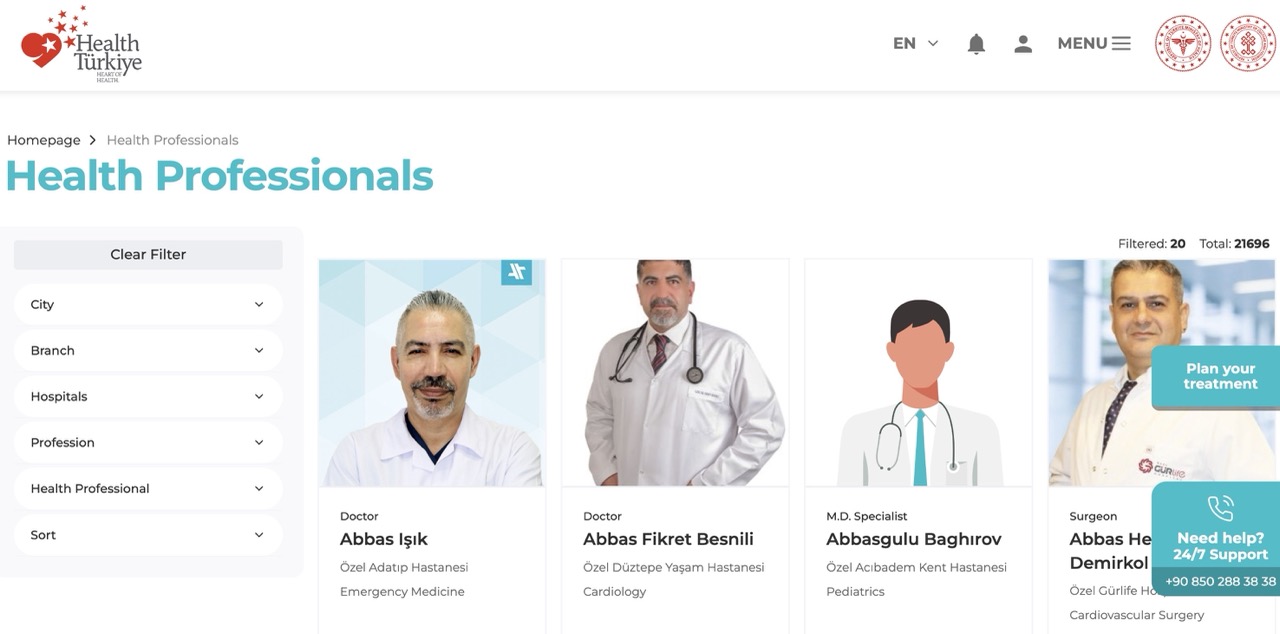
Task: Click the first red Ministry seal emblem
Action: pos(1183,44)
